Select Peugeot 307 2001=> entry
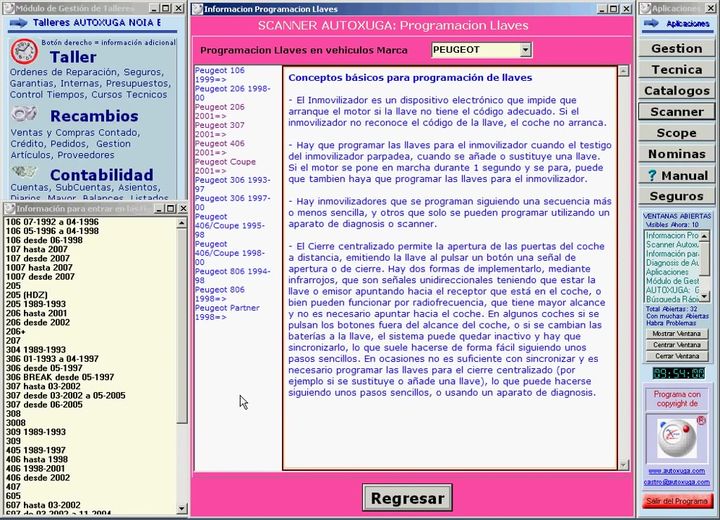720x520 pixels. click(x=219, y=130)
